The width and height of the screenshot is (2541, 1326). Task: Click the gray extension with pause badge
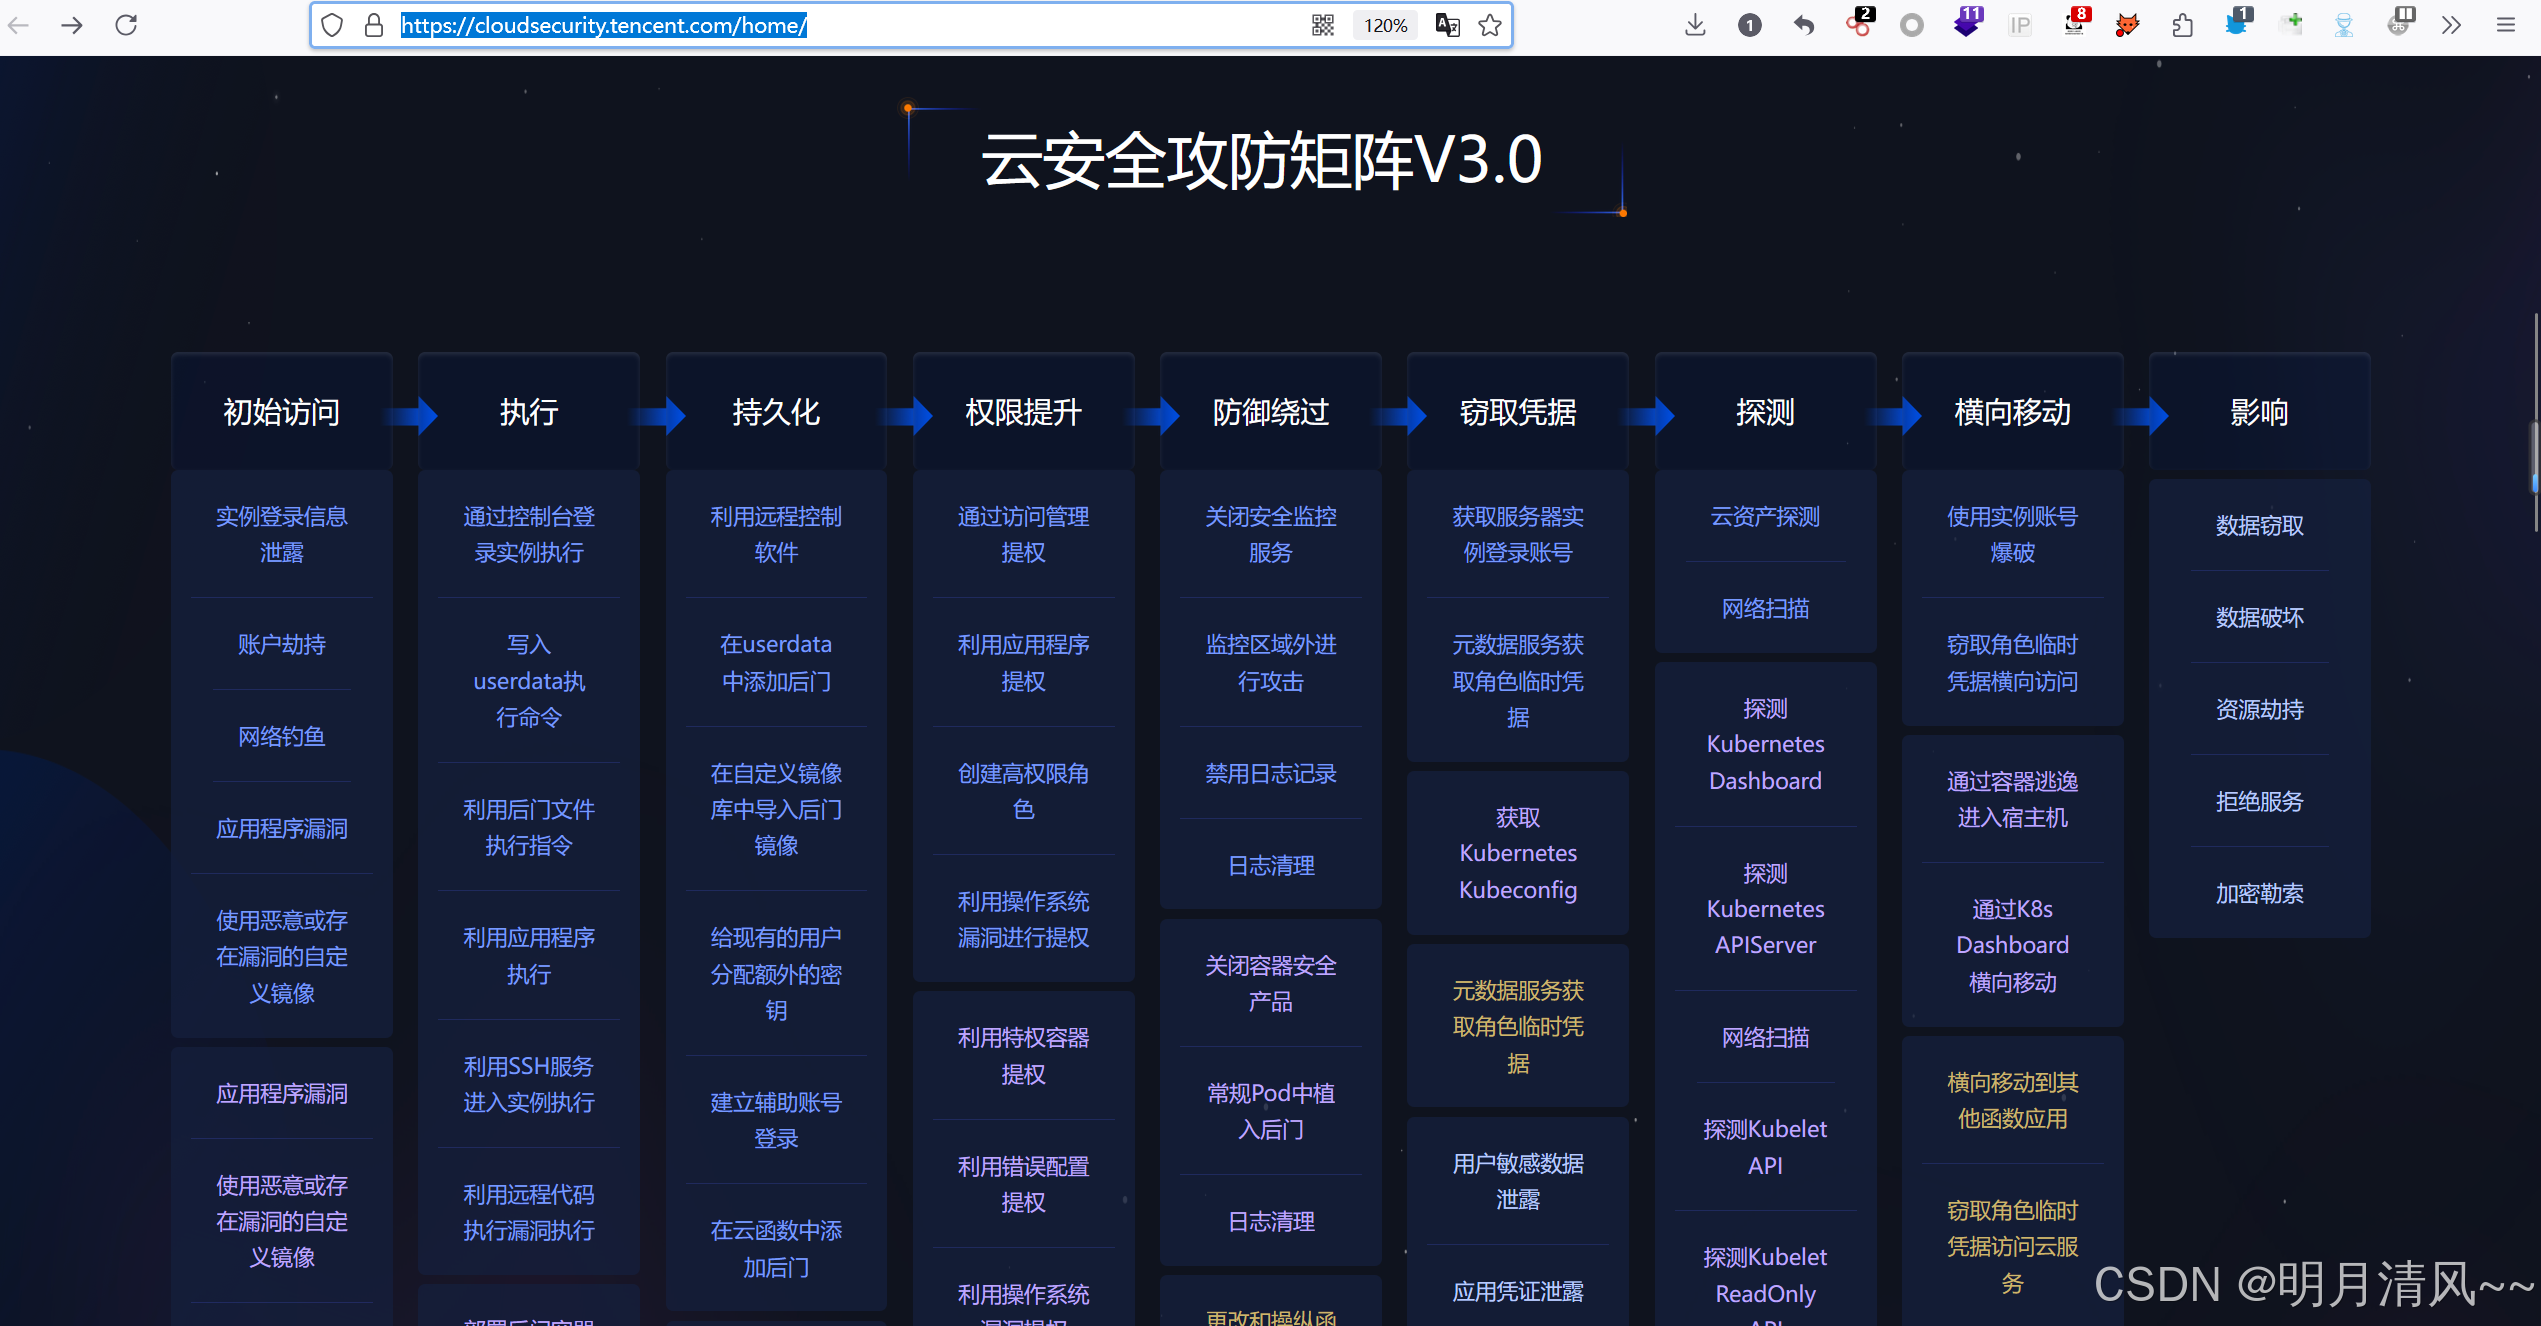[x=2399, y=23]
